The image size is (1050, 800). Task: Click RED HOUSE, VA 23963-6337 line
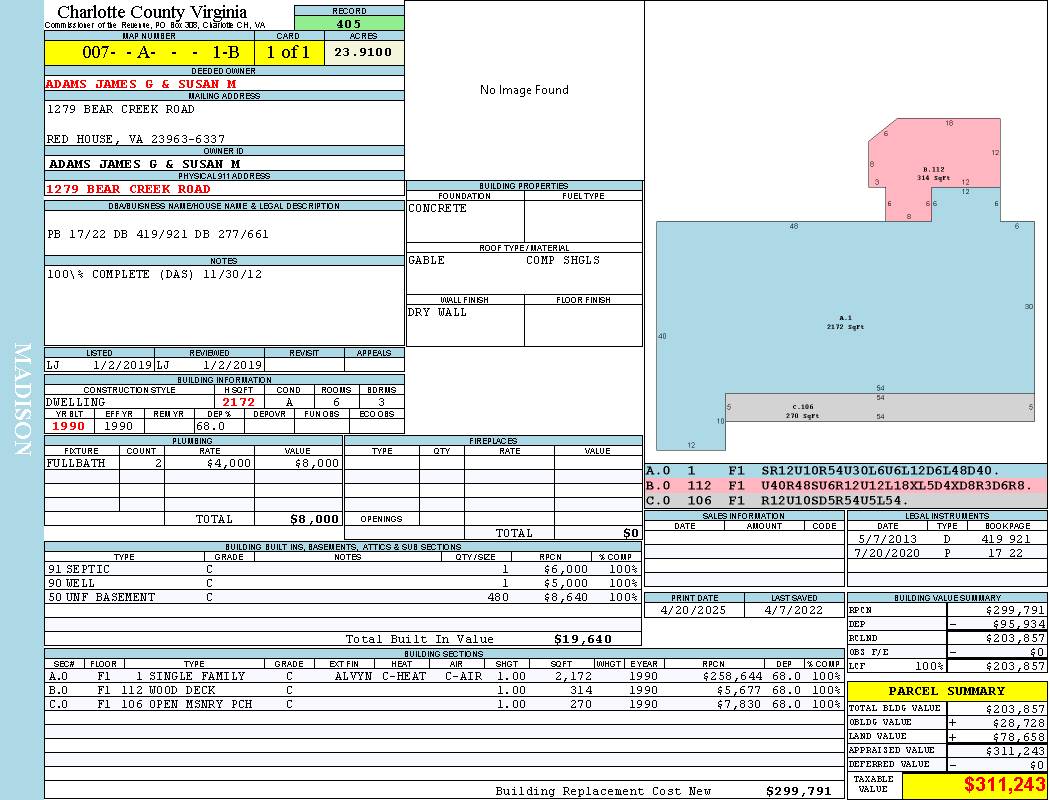(136, 139)
